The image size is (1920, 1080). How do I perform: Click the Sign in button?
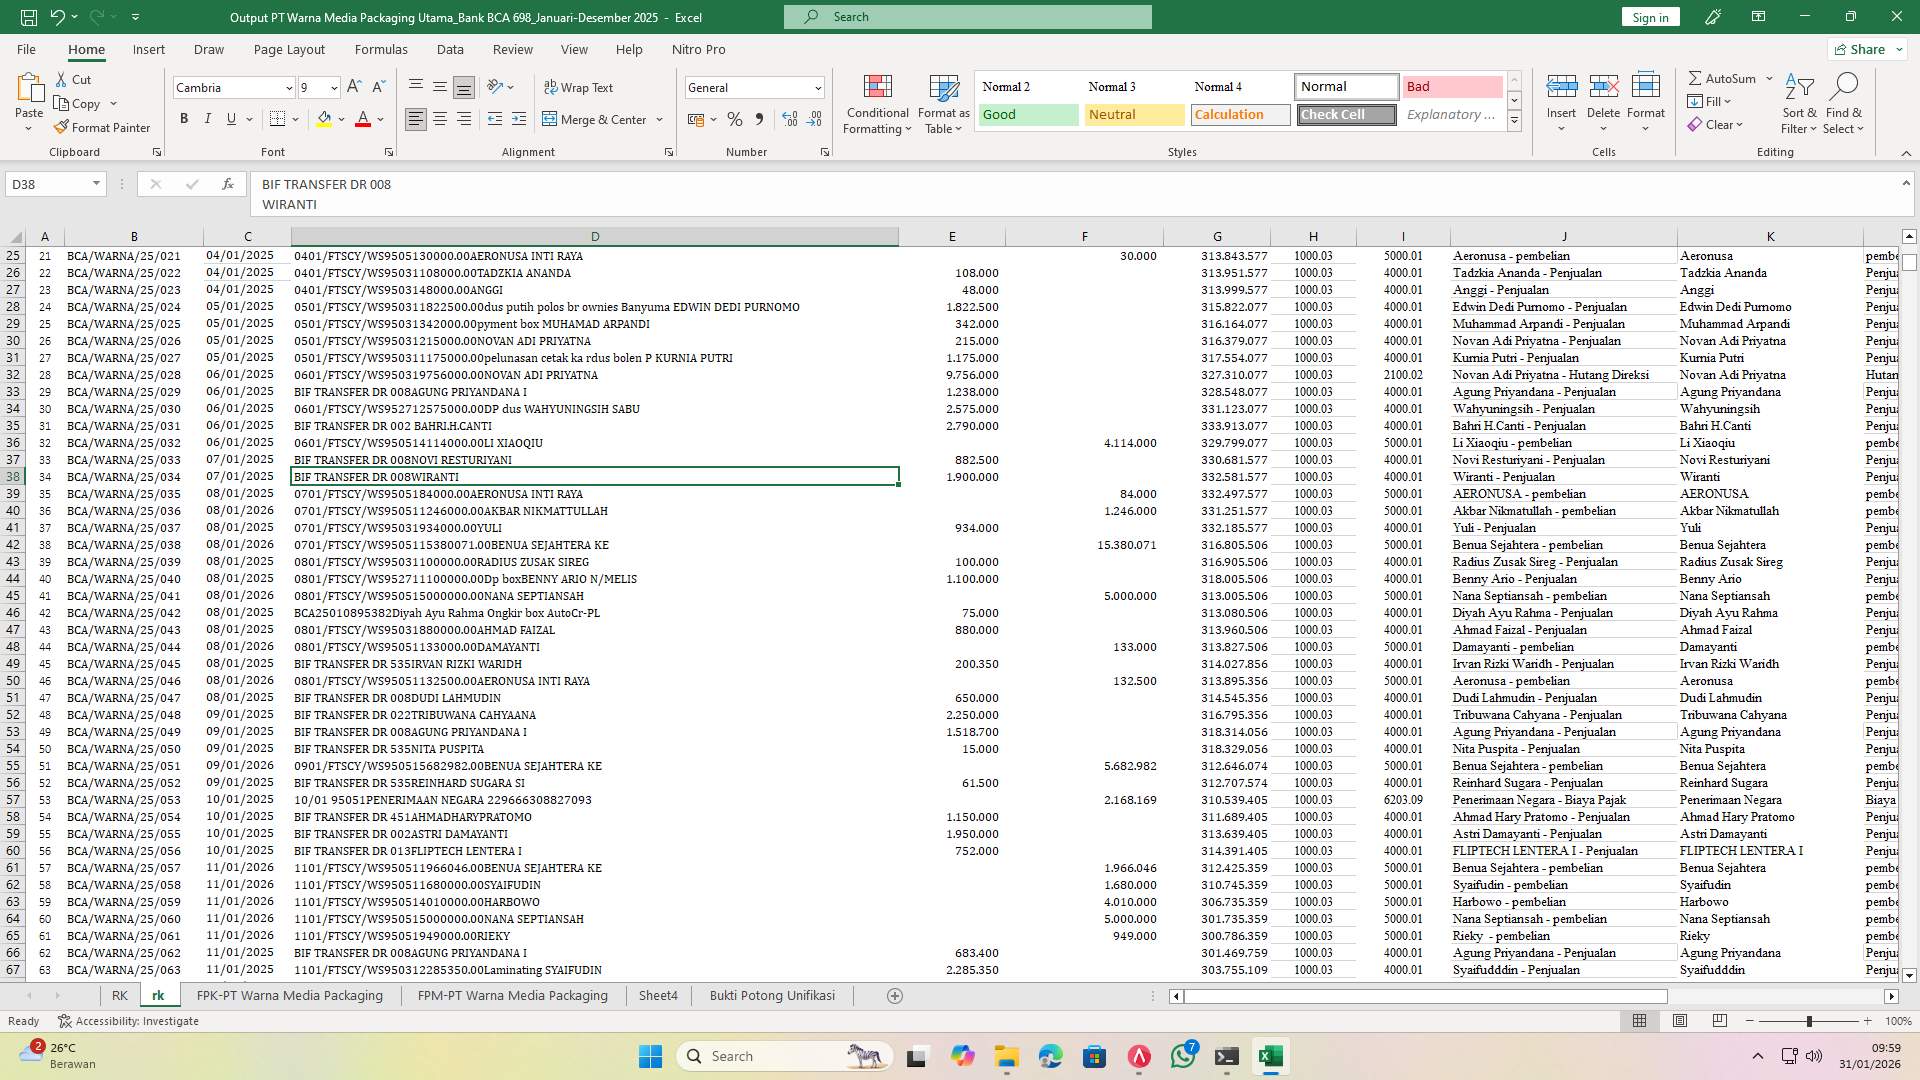[1649, 16]
